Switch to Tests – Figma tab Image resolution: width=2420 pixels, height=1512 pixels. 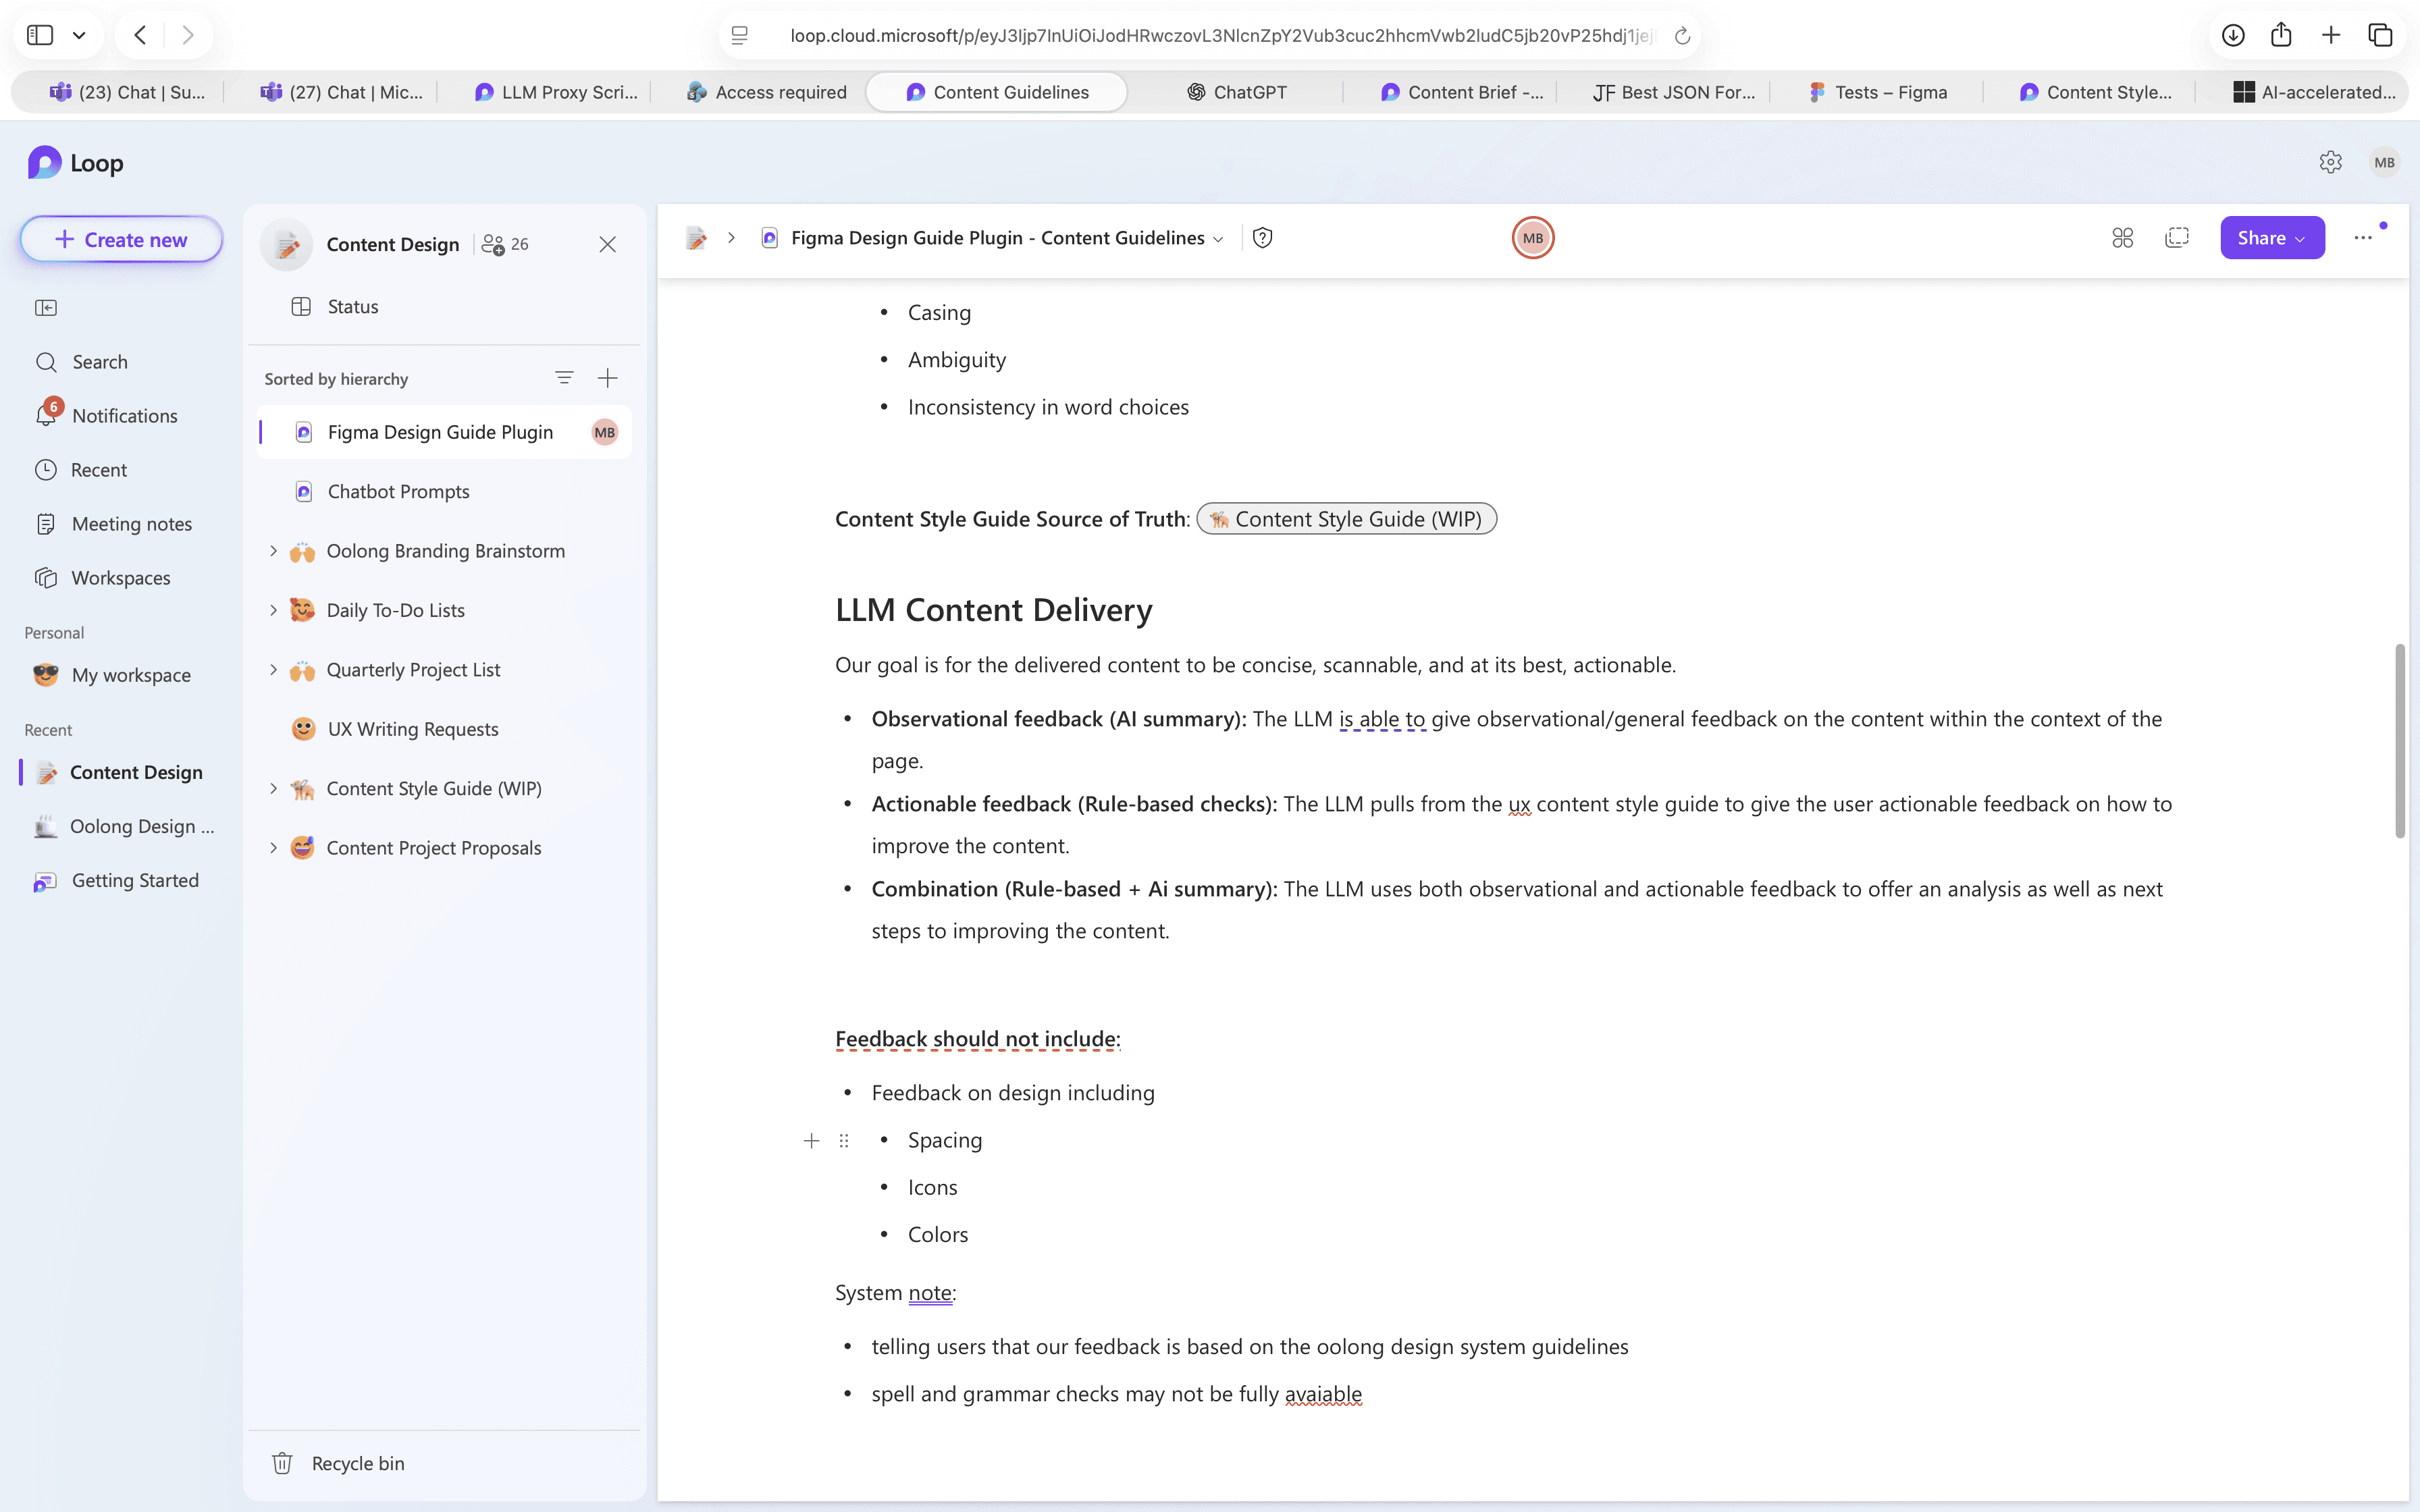pos(1878,92)
